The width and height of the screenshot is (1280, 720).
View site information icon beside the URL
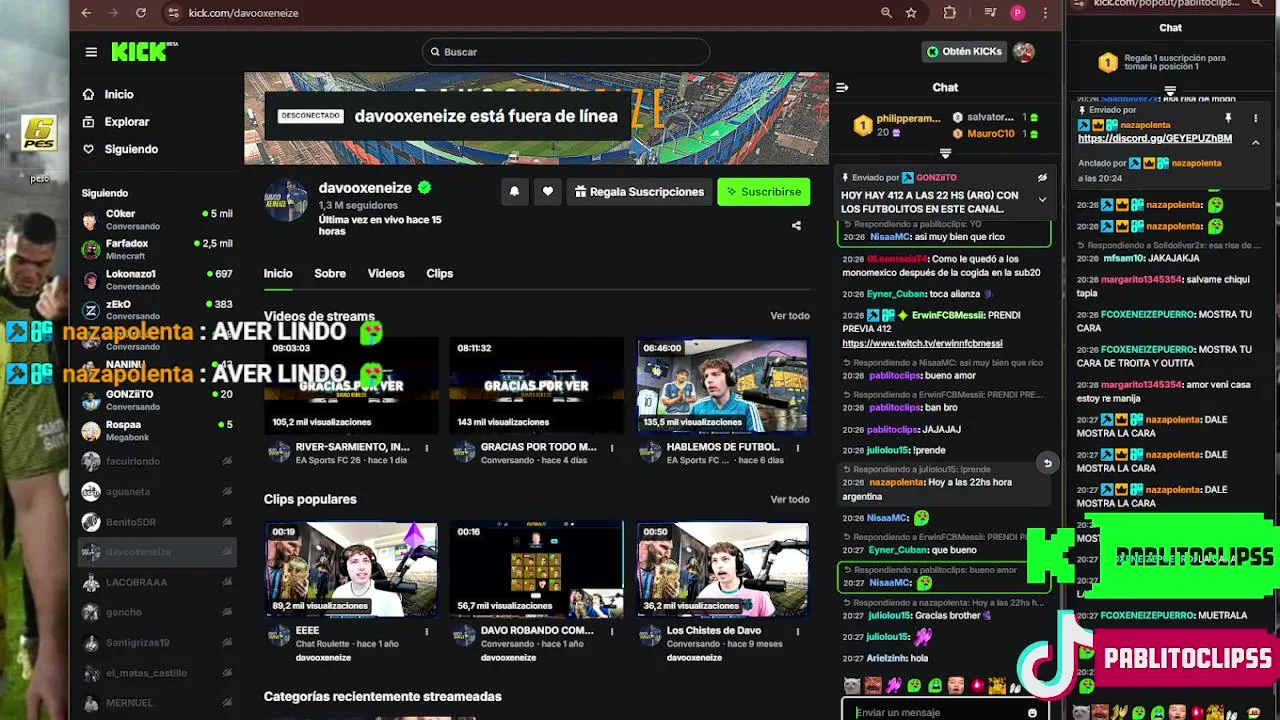tap(173, 13)
